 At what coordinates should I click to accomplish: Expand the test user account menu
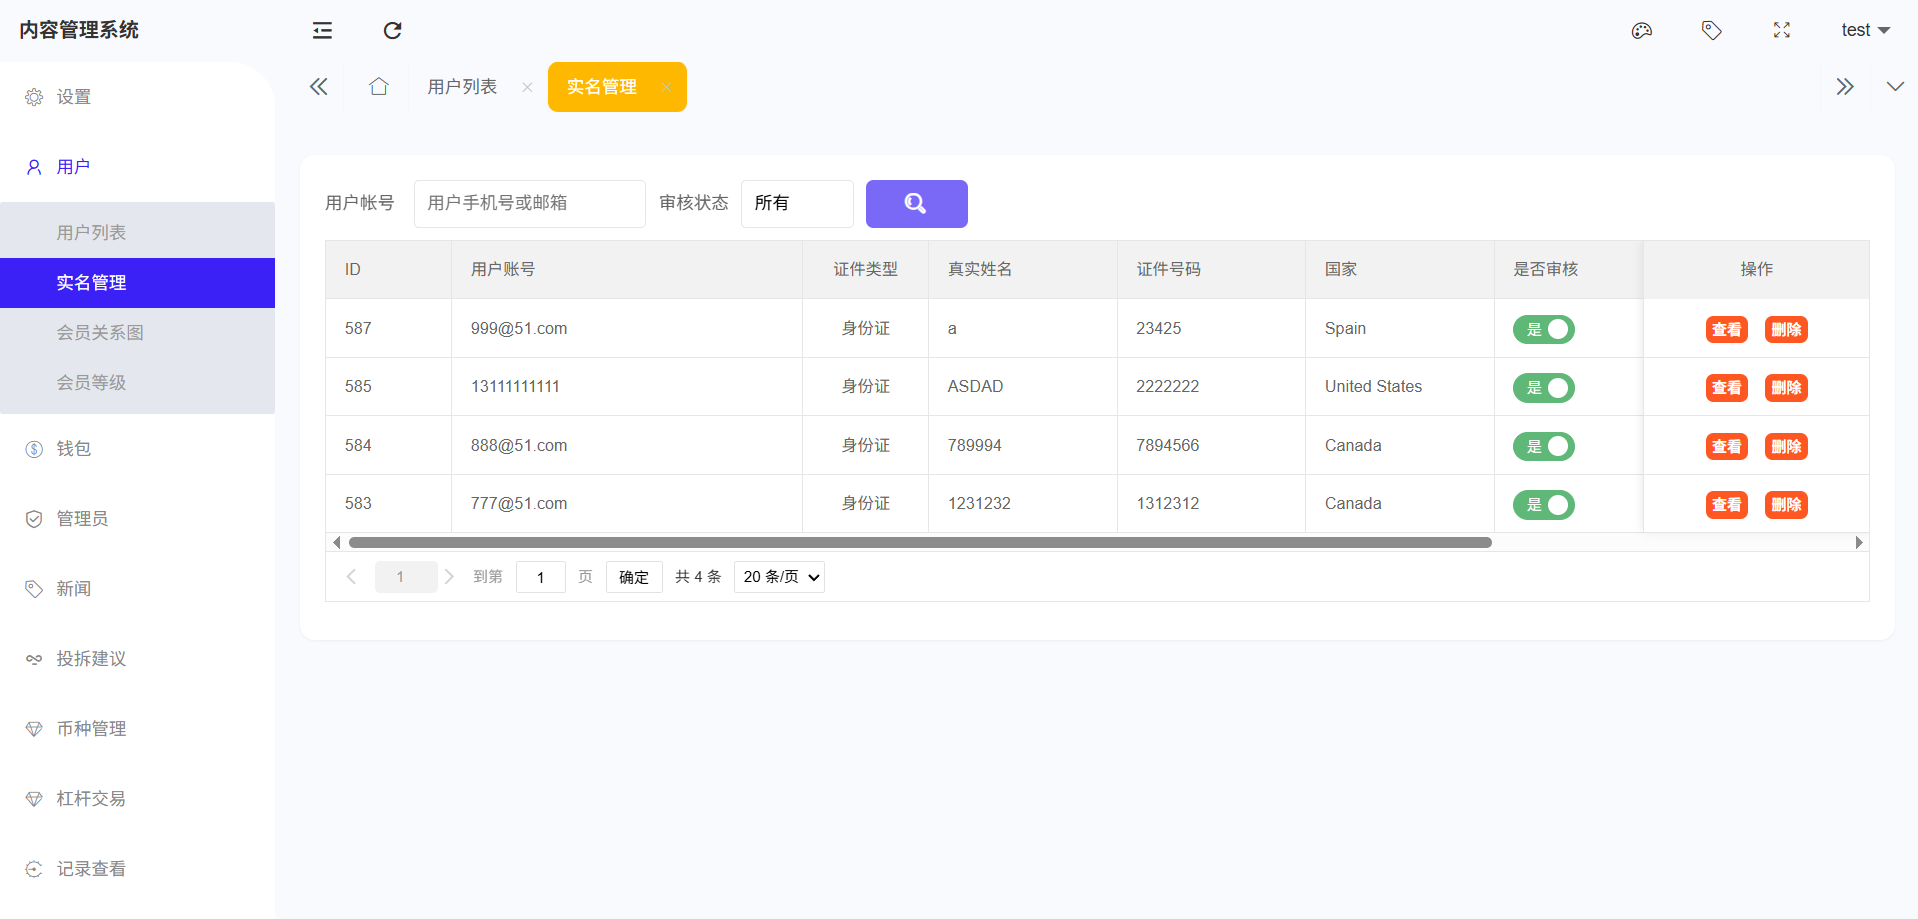click(1864, 30)
